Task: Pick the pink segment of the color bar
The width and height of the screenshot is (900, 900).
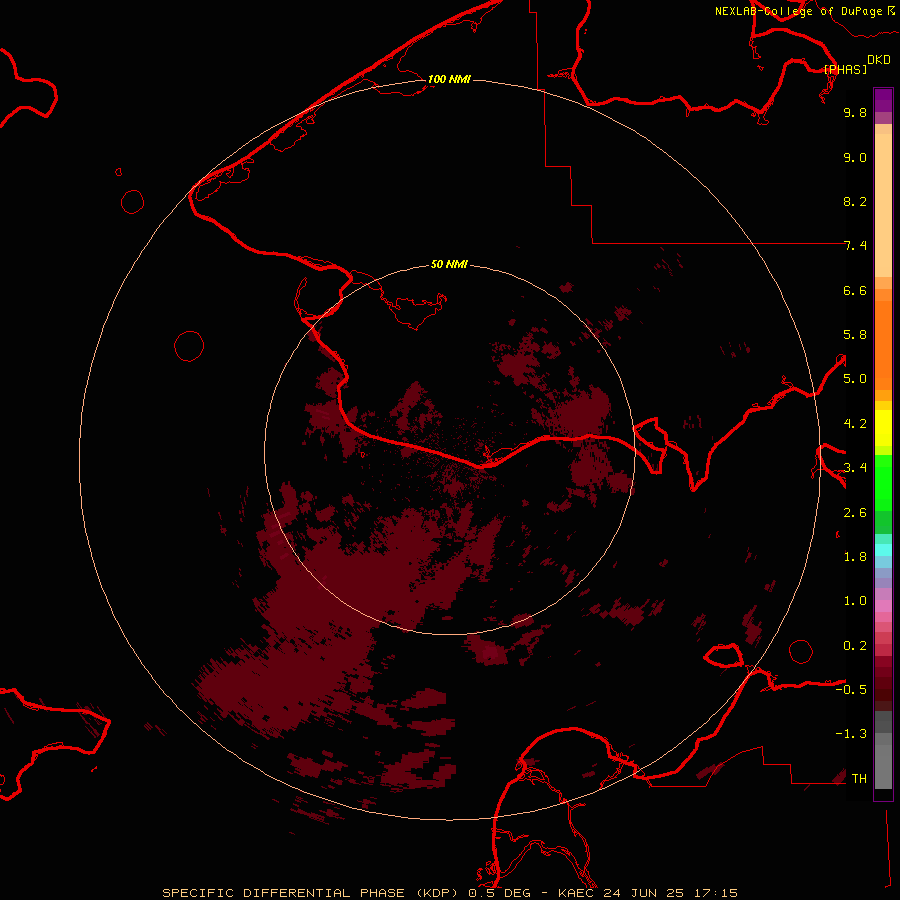Action: pyautogui.click(x=883, y=606)
